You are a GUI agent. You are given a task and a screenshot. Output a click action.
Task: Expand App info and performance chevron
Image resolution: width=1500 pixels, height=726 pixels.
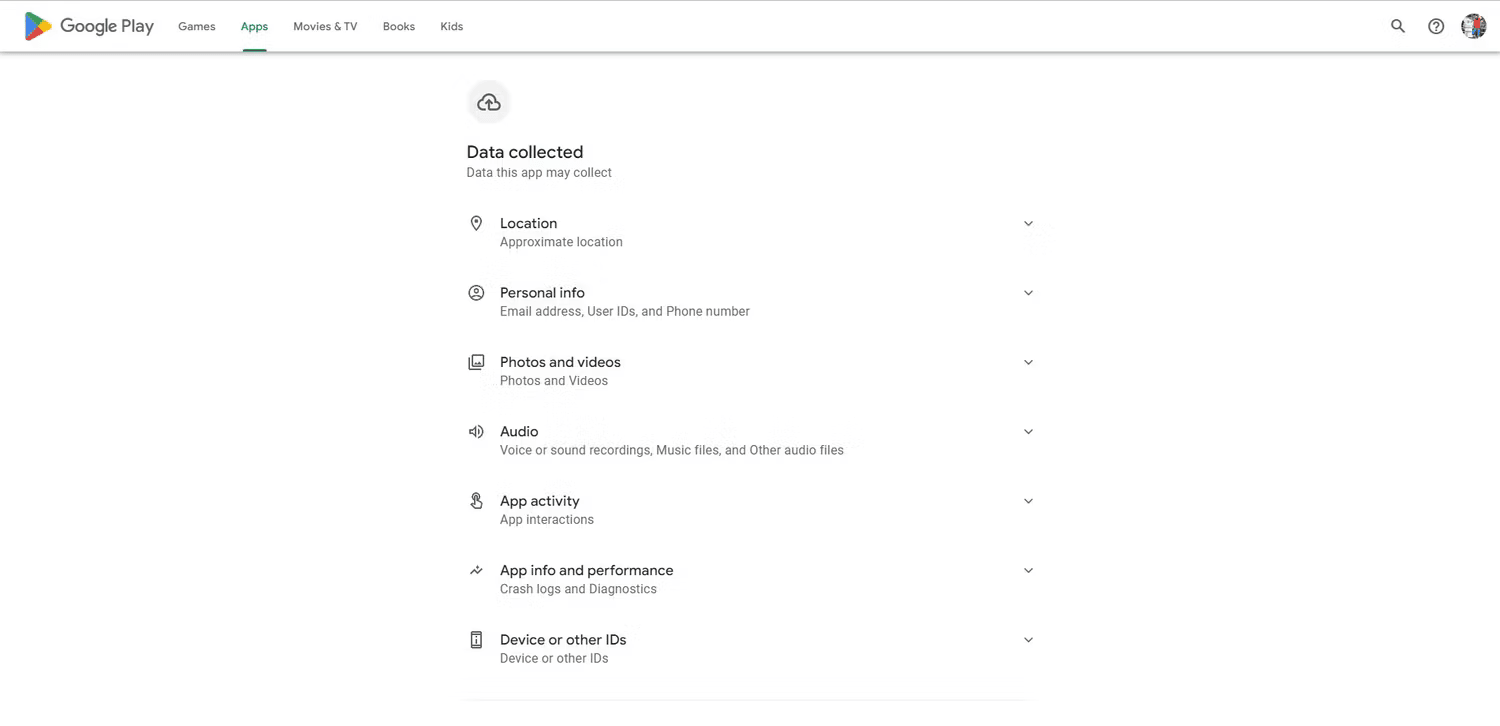[x=1028, y=570]
